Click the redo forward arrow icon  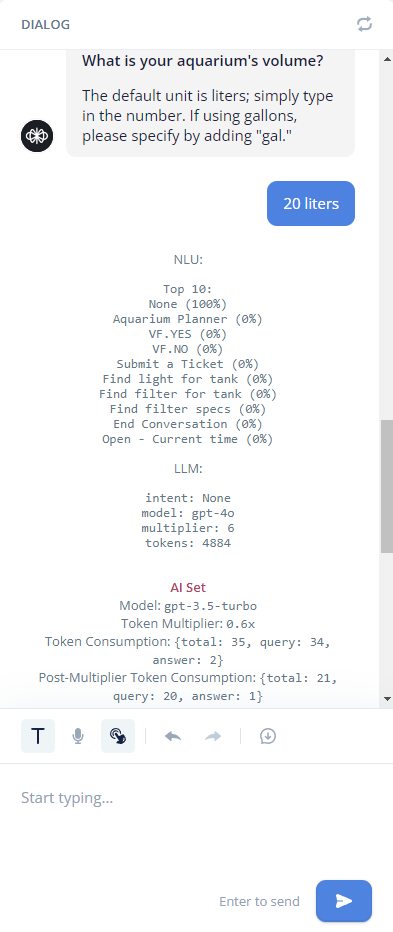pos(213,736)
